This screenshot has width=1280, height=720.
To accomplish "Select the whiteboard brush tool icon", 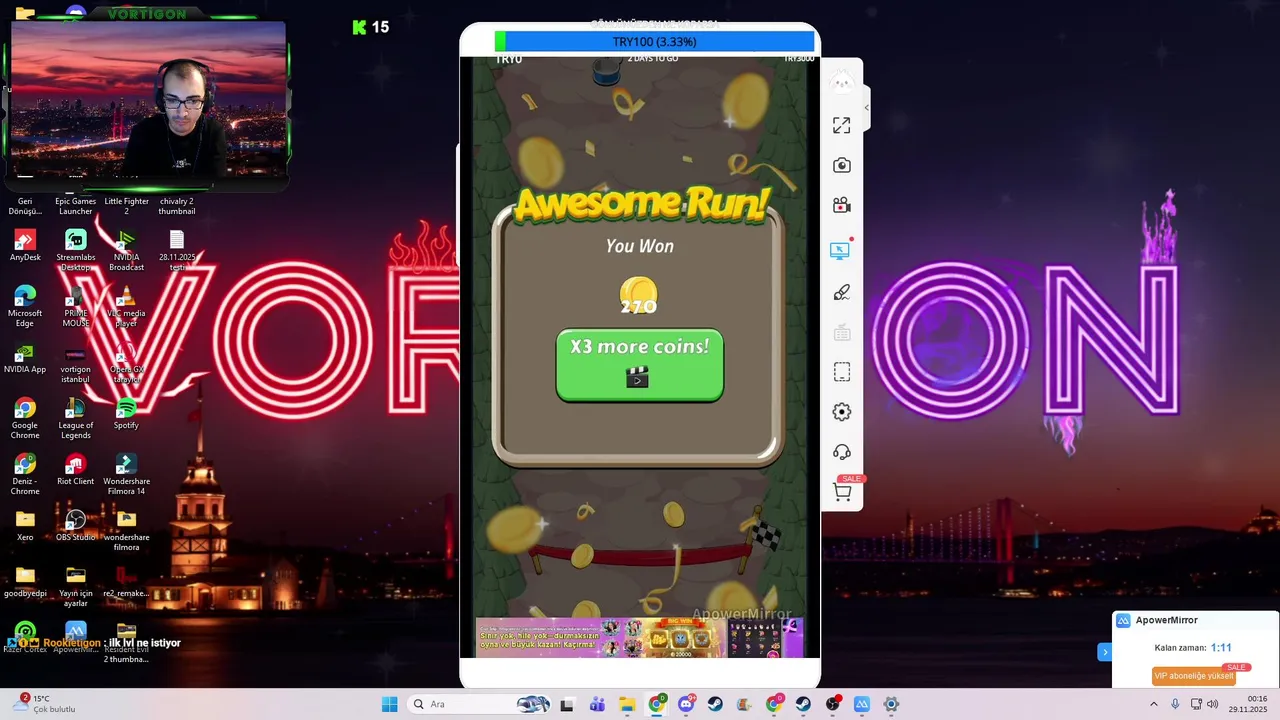I will [842, 292].
